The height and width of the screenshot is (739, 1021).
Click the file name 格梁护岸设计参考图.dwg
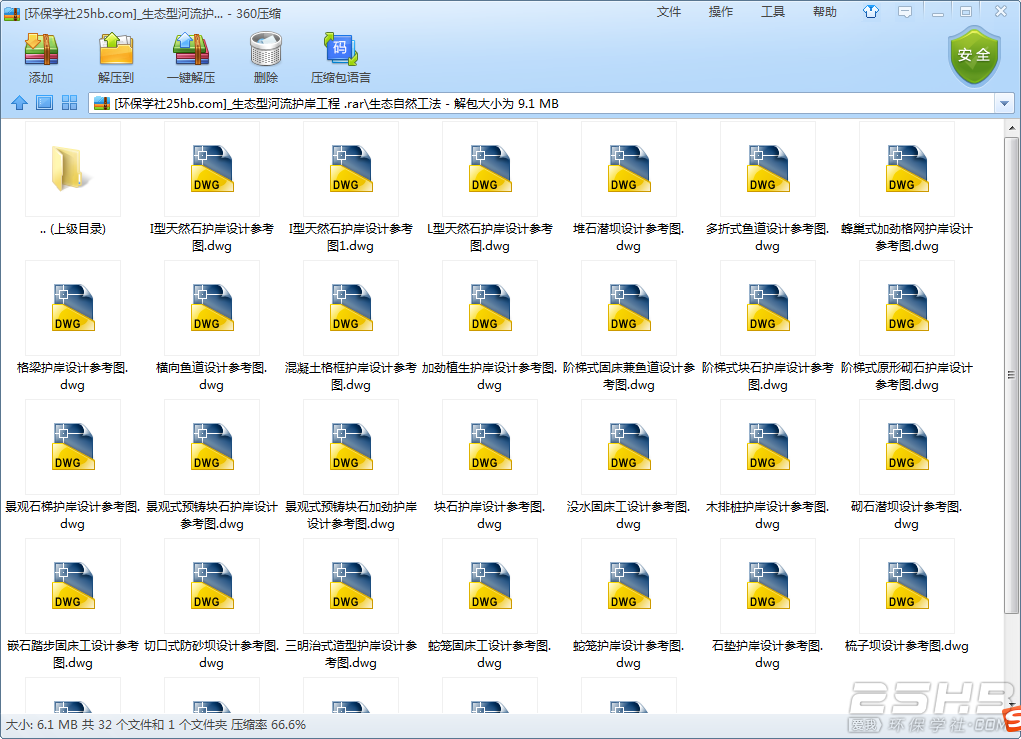click(x=72, y=376)
